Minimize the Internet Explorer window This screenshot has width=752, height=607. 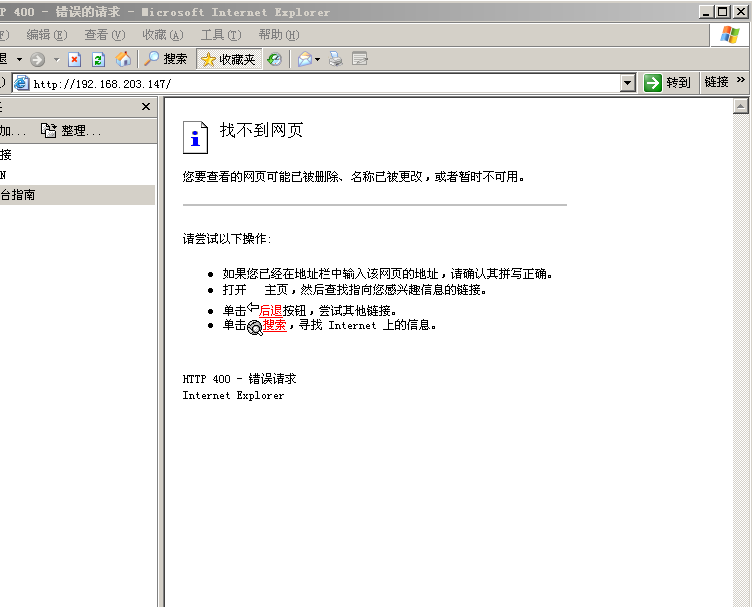705,12
